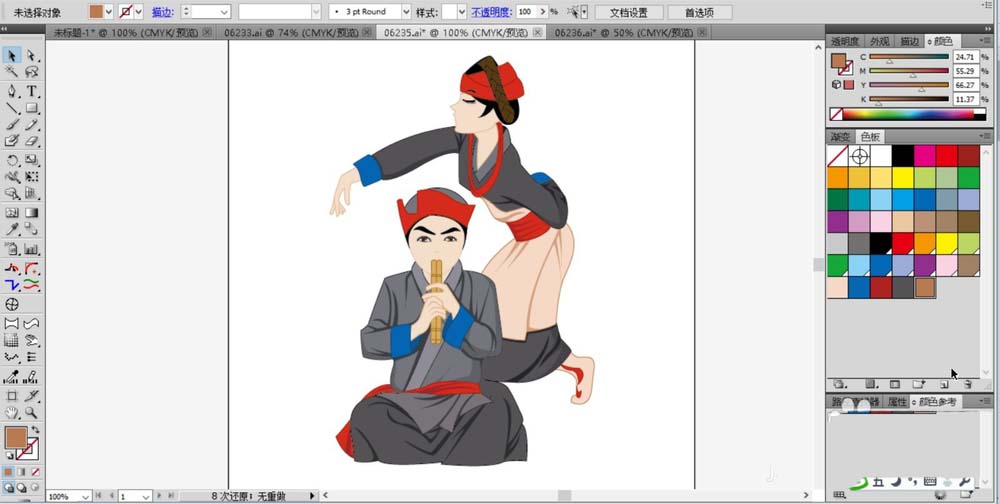Open fill color dropdown in control bar

pos(108,11)
